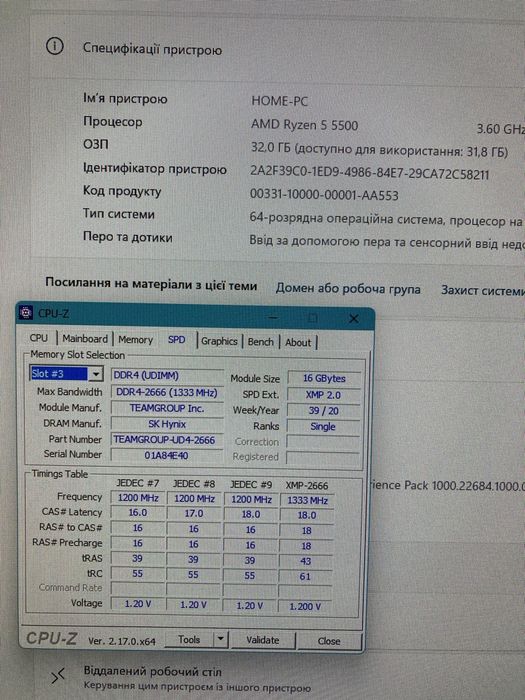Click the processor value AMD Ryzen 5 5500
525x700 pixels.
tap(304, 125)
